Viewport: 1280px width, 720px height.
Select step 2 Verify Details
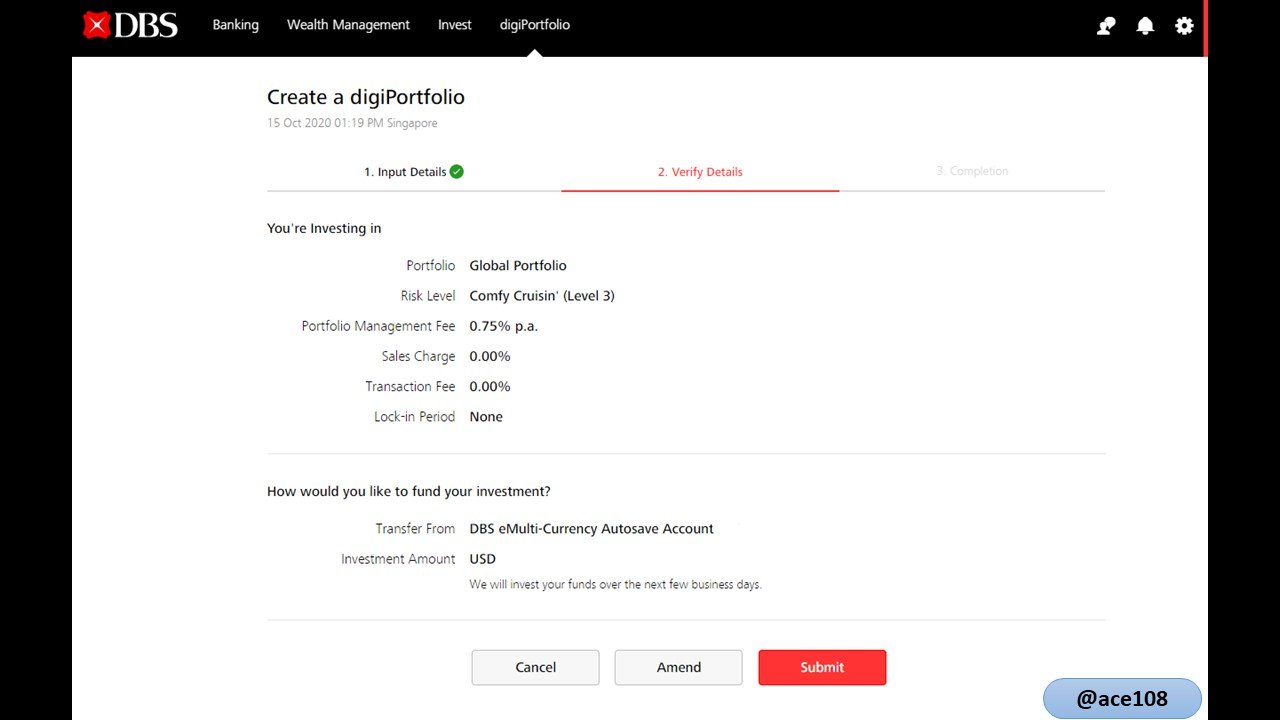700,172
